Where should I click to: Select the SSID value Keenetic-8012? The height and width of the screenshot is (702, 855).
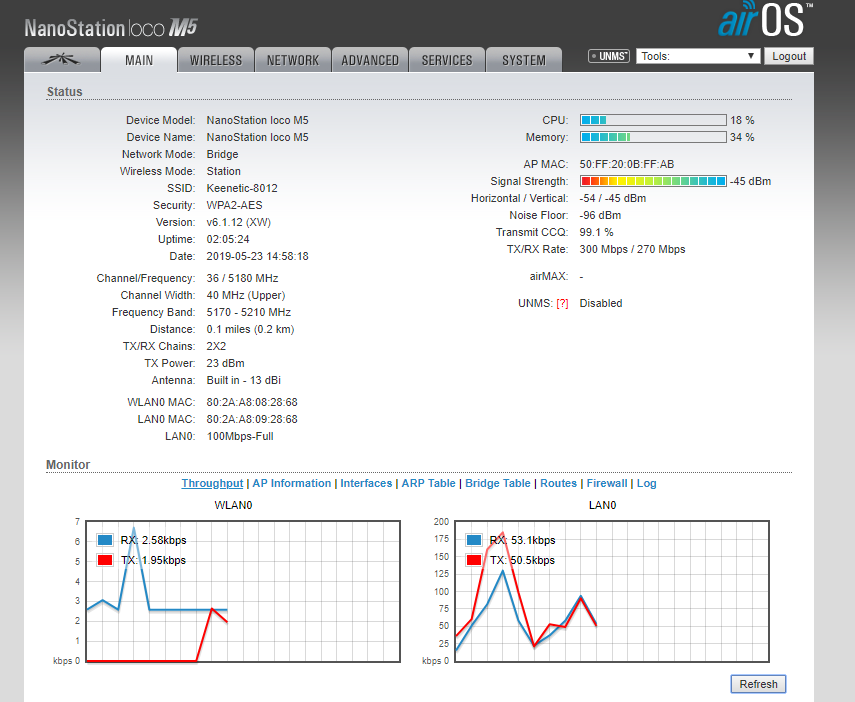(x=242, y=188)
